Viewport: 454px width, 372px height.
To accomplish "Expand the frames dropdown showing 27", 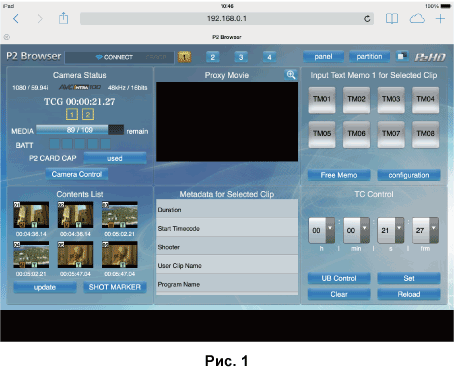I will coord(434,230).
